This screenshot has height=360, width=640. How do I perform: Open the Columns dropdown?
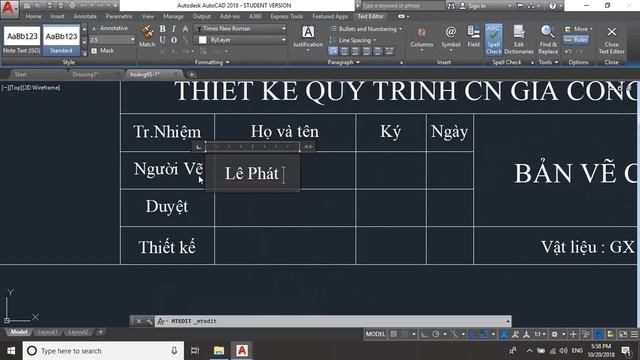pos(422,38)
